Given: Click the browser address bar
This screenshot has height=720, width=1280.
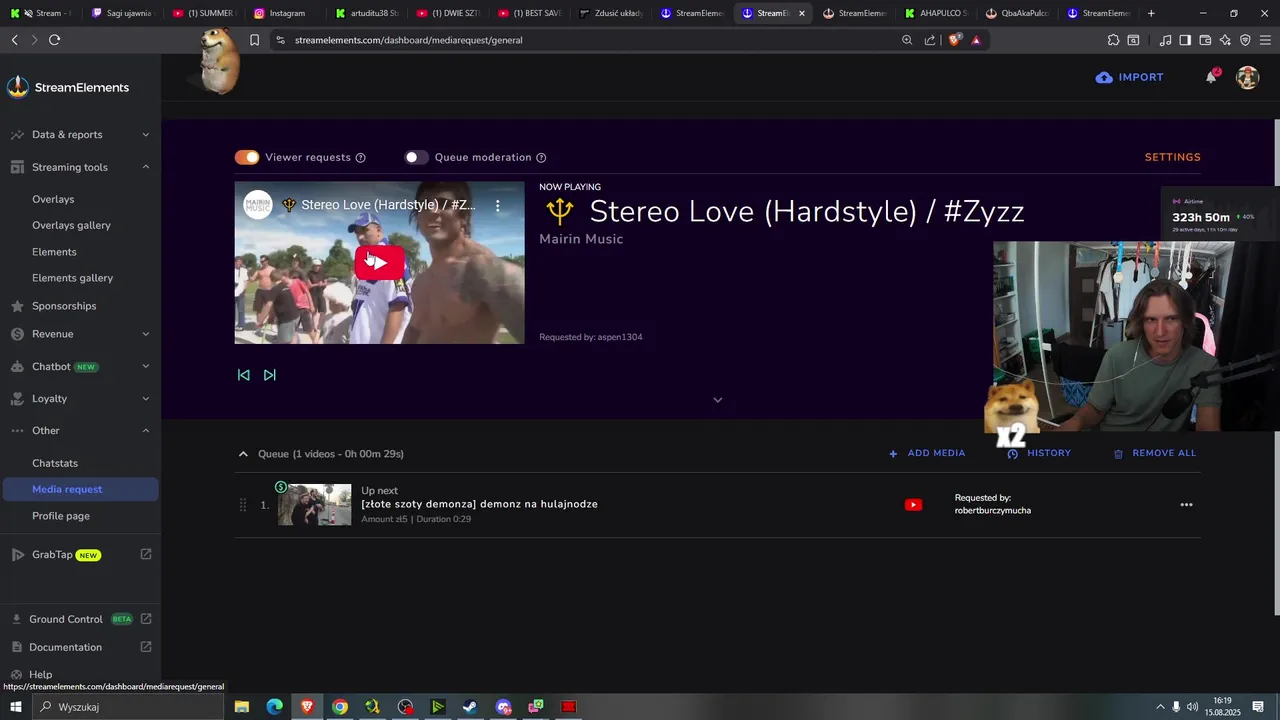Looking at the screenshot, I should [x=590, y=40].
